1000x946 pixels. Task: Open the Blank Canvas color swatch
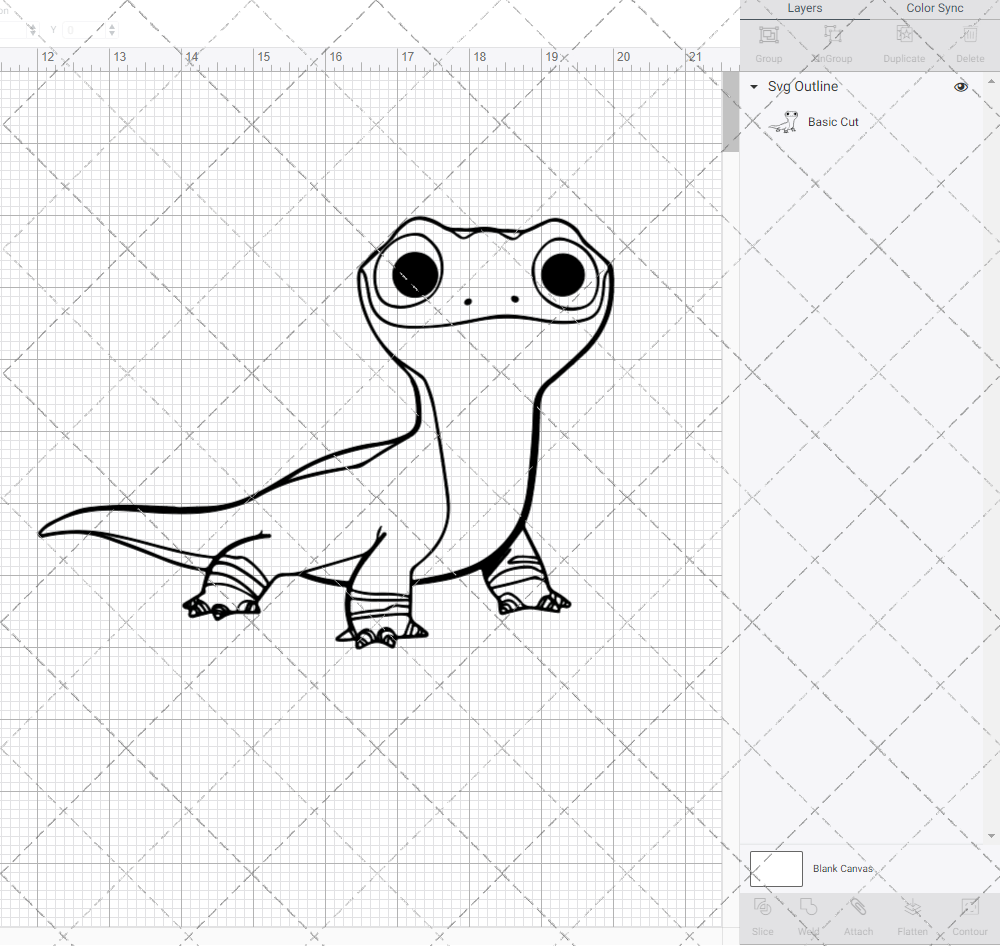point(776,868)
